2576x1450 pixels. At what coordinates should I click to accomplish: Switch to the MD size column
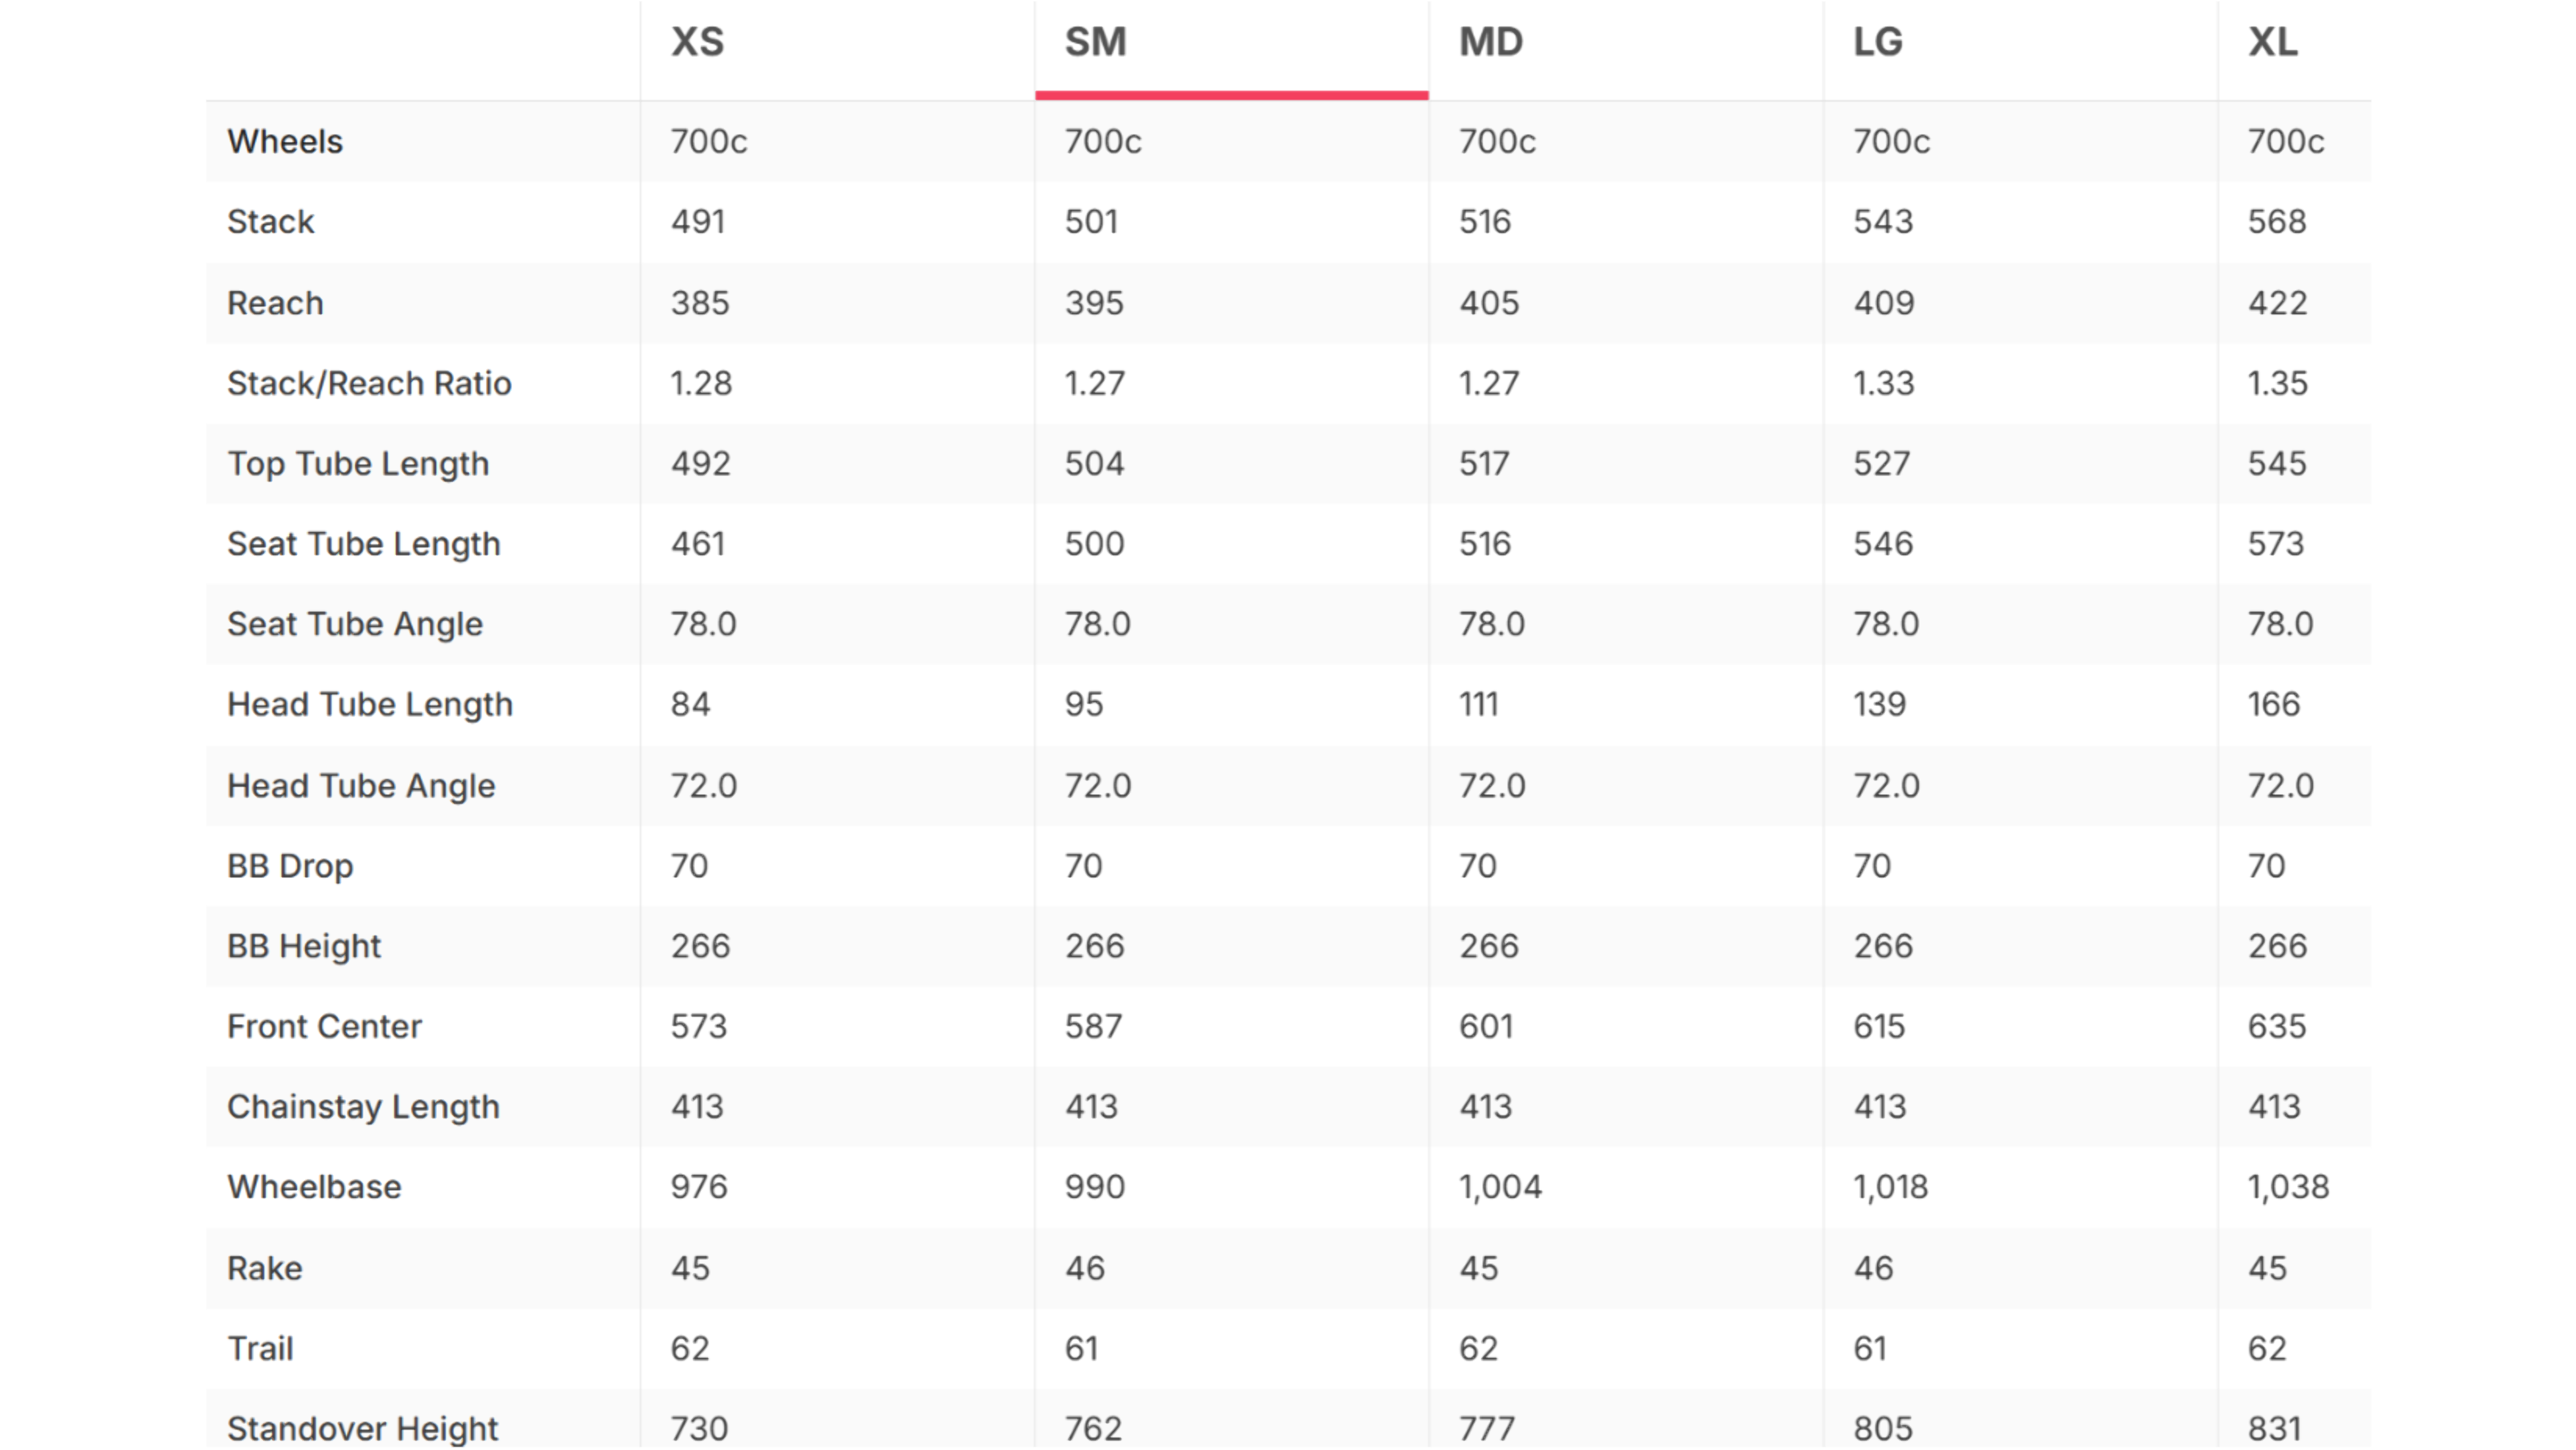click(x=1490, y=42)
